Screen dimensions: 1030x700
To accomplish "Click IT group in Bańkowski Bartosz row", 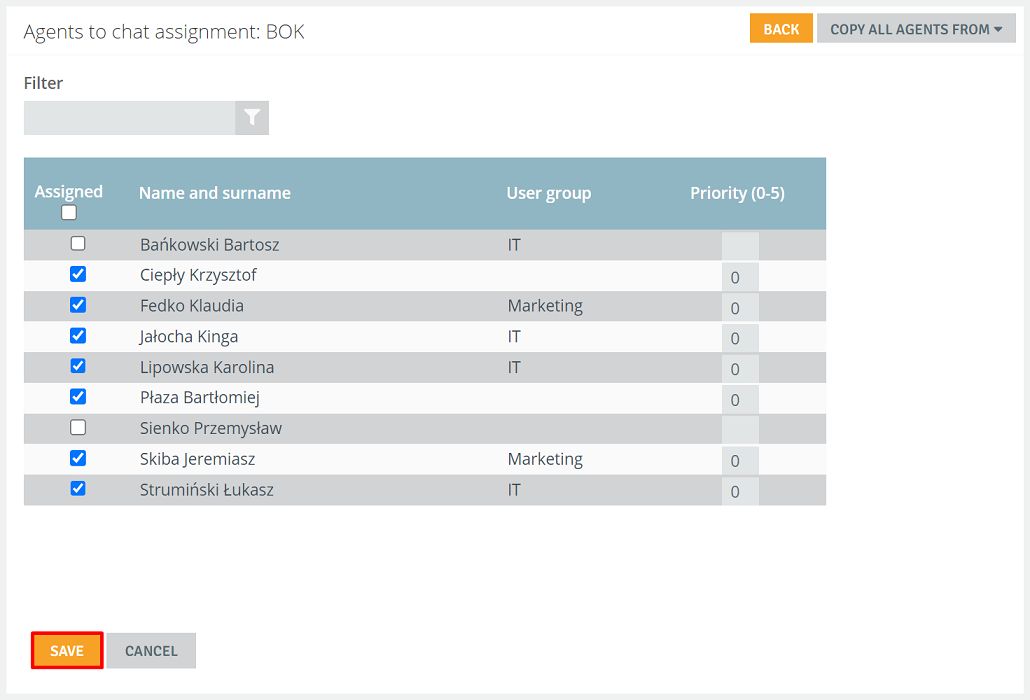I will pos(514,245).
